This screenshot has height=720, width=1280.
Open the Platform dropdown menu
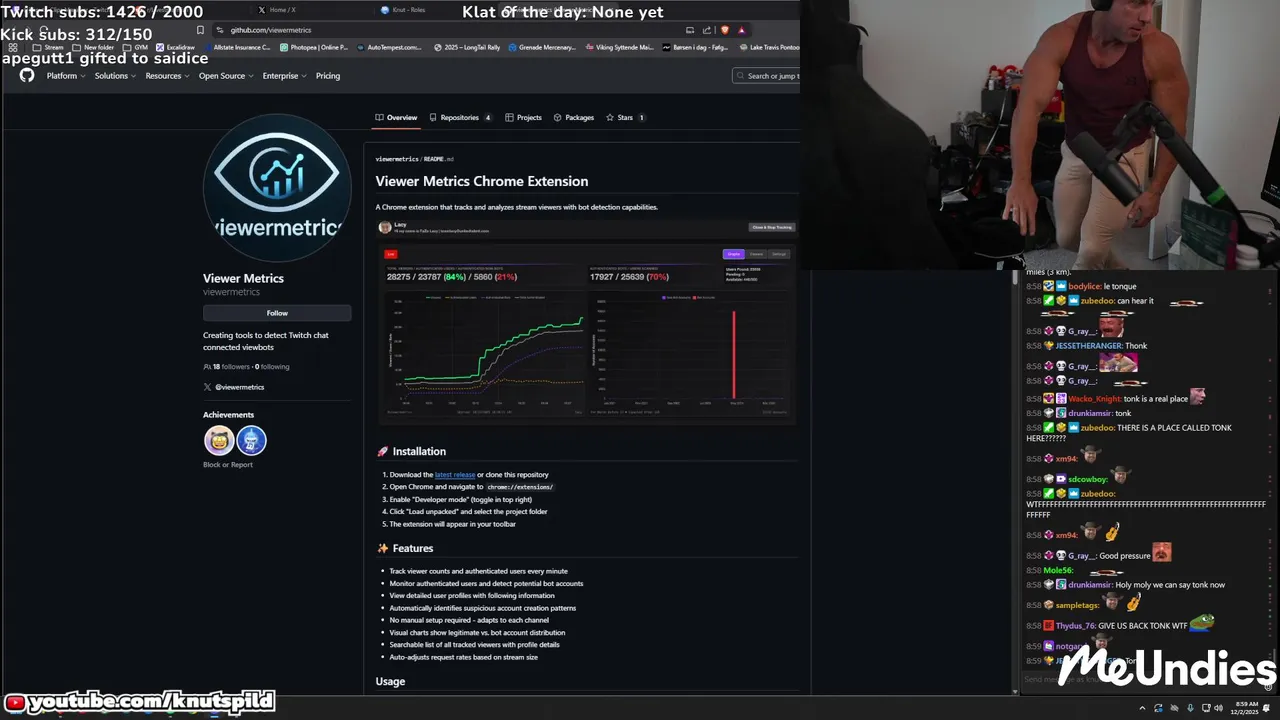click(64, 76)
